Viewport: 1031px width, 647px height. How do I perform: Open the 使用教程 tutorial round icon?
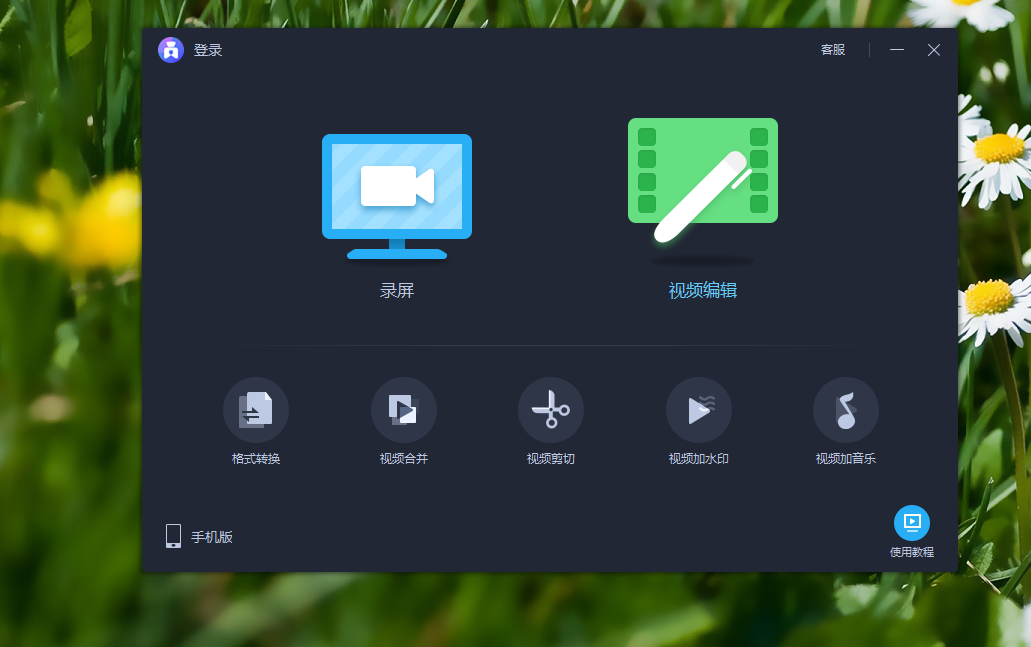pyautogui.click(x=912, y=523)
